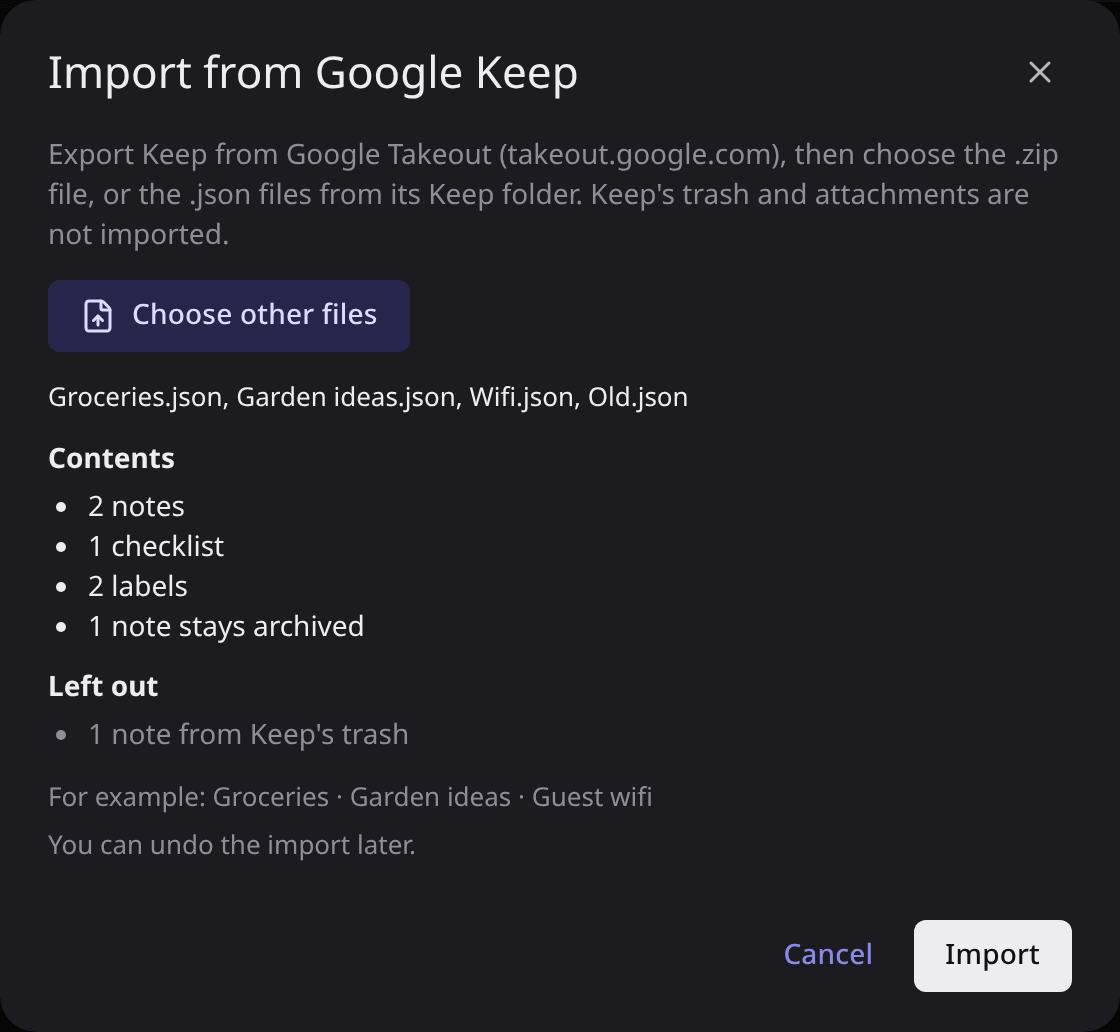The width and height of the screenshot is (1120, 1032).
Task: Cancel the import dialog
Action: pos(828,955)
